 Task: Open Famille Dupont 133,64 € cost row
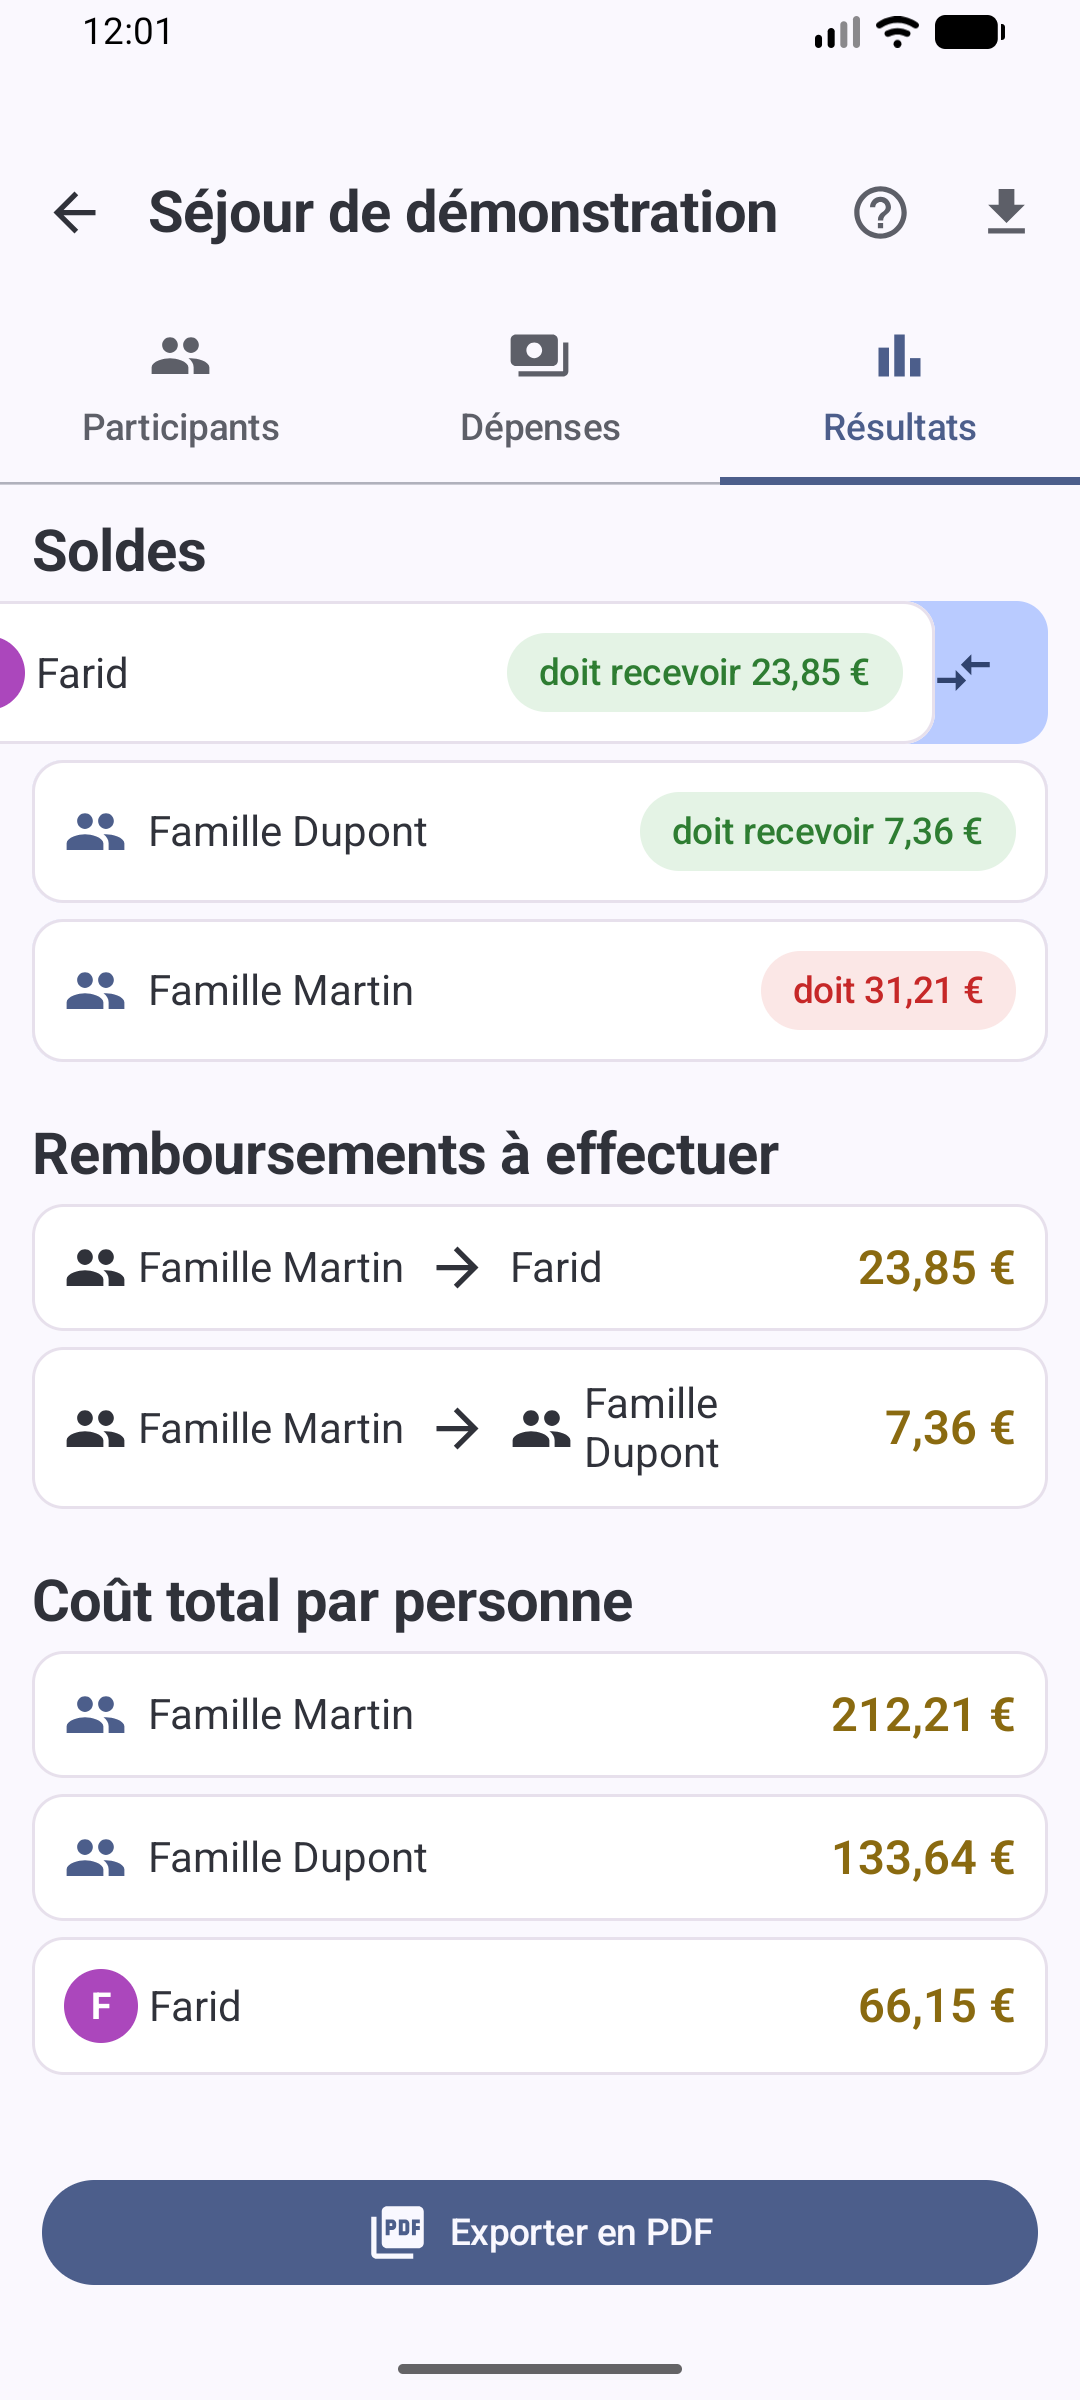[540, 1858]
